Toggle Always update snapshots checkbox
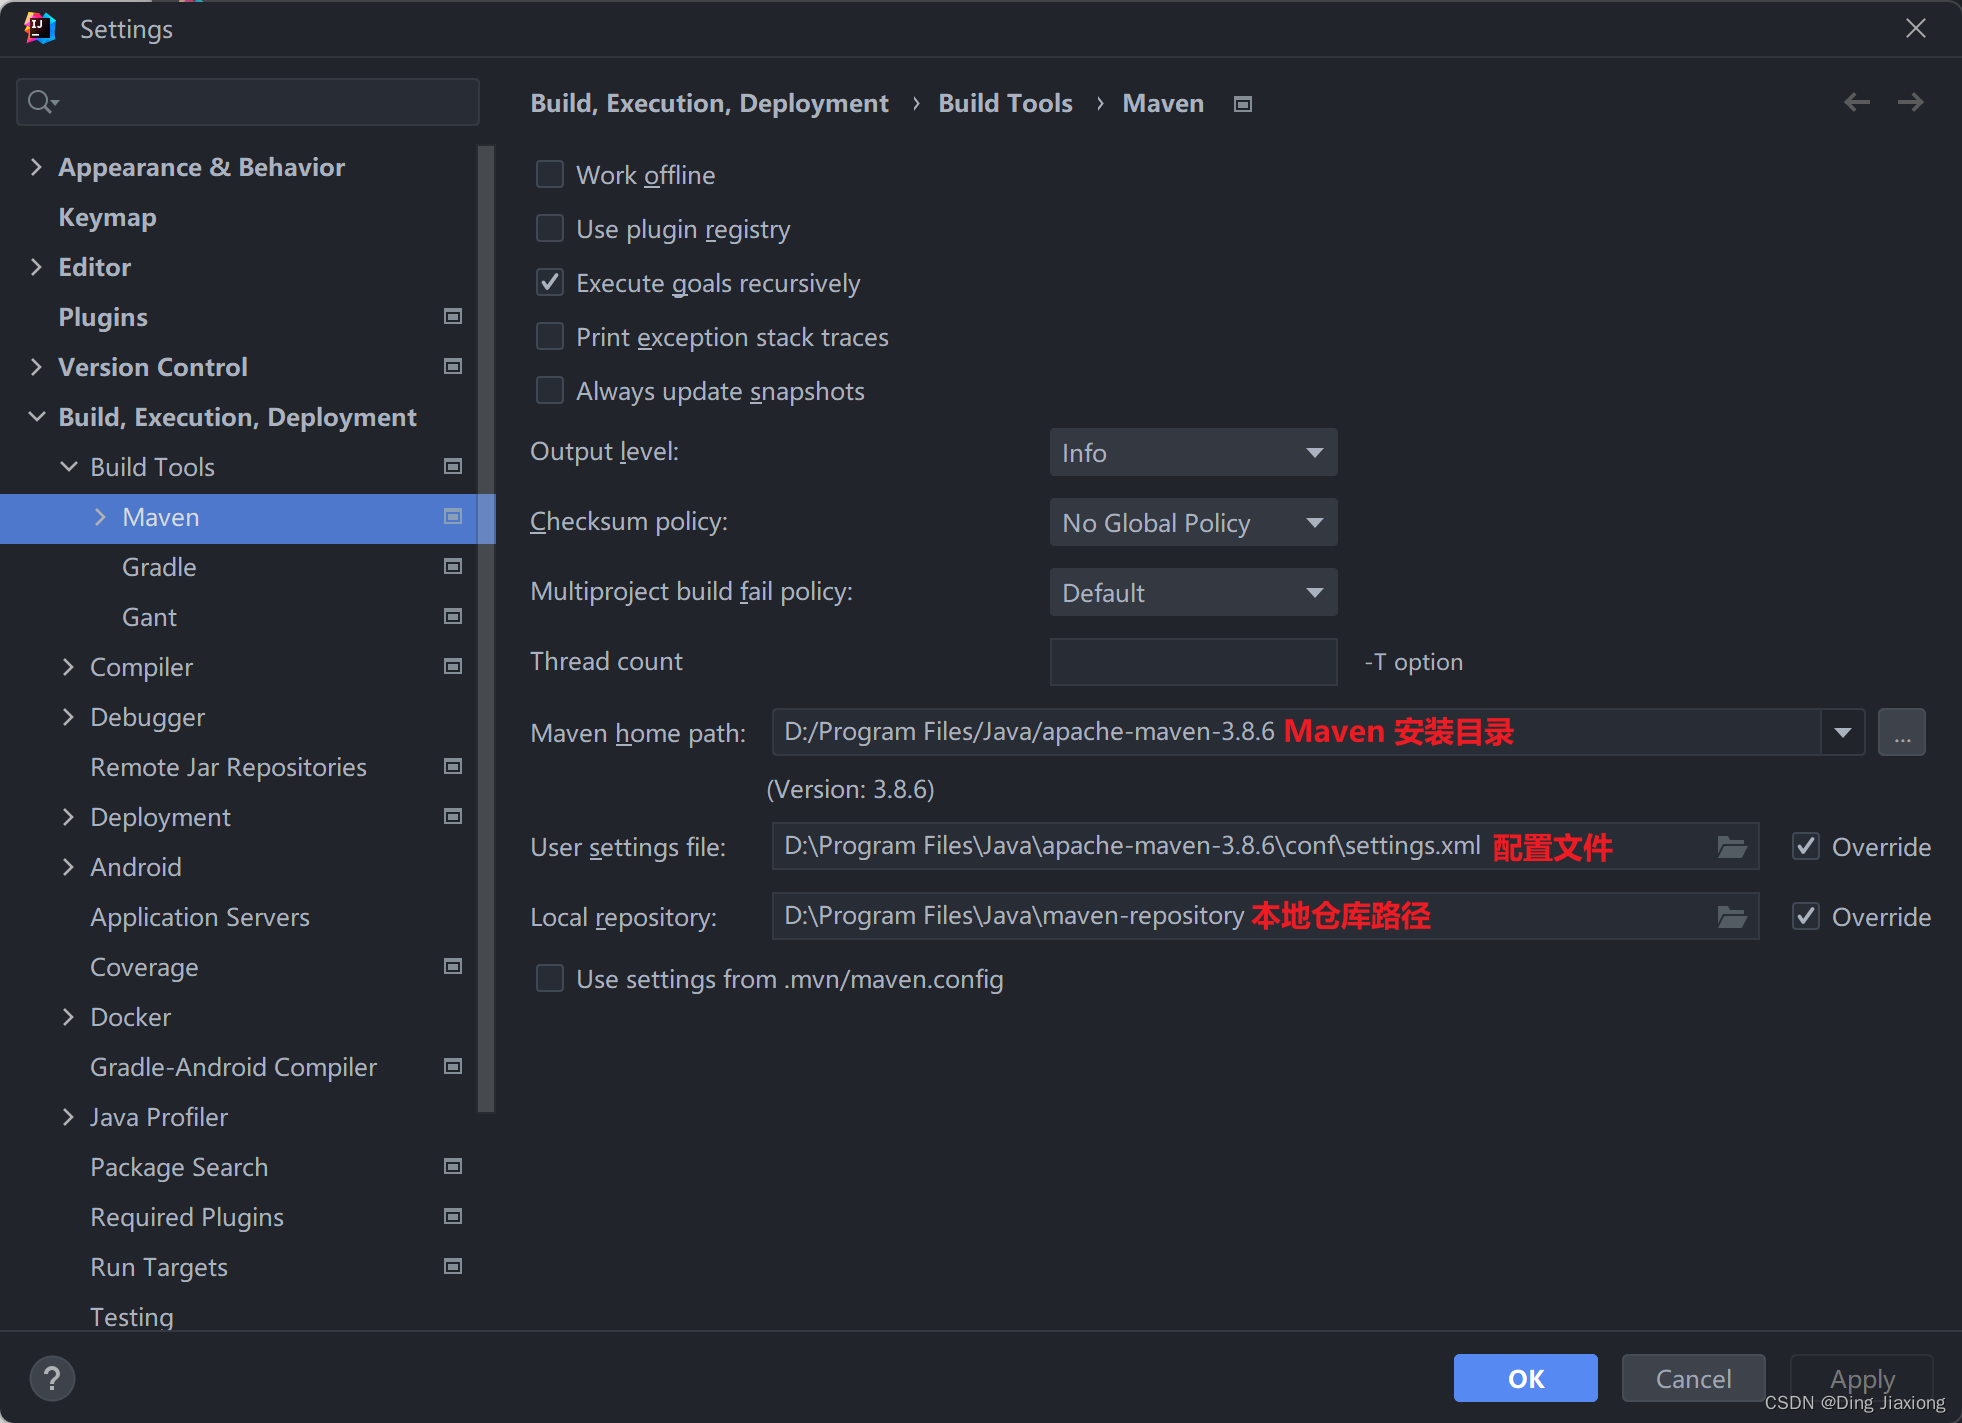Screen dimensions: 1962x1423 551,392
